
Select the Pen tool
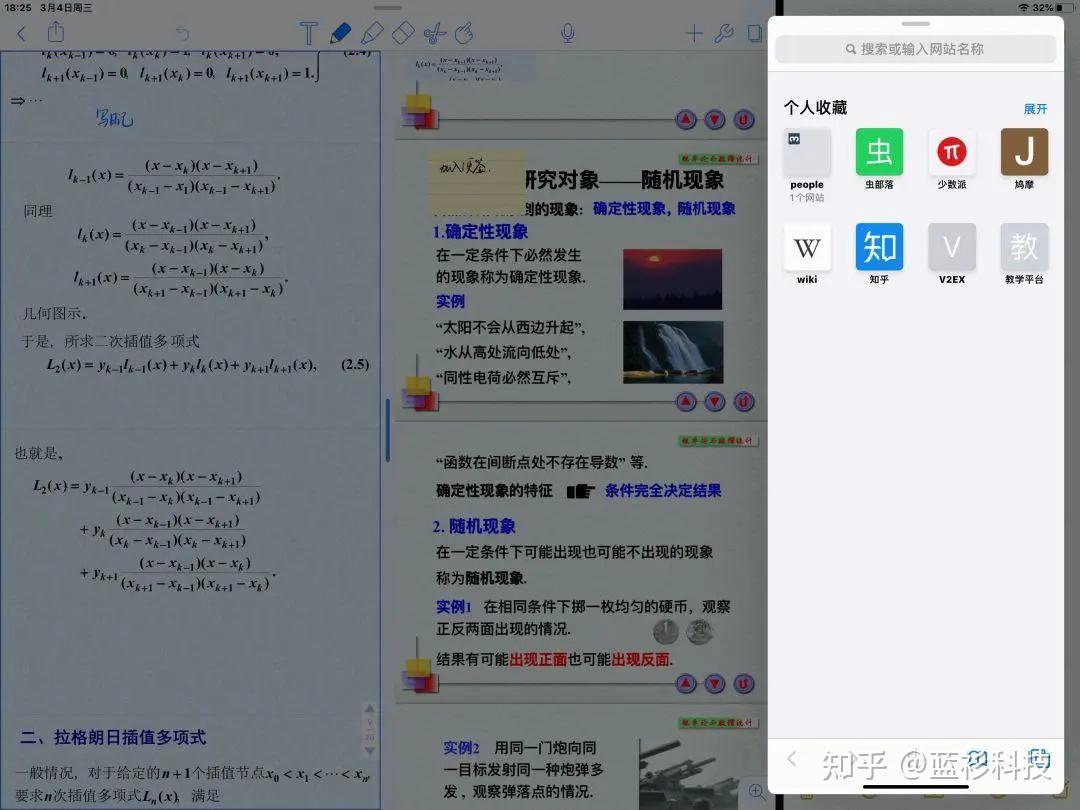click(340, 33)
